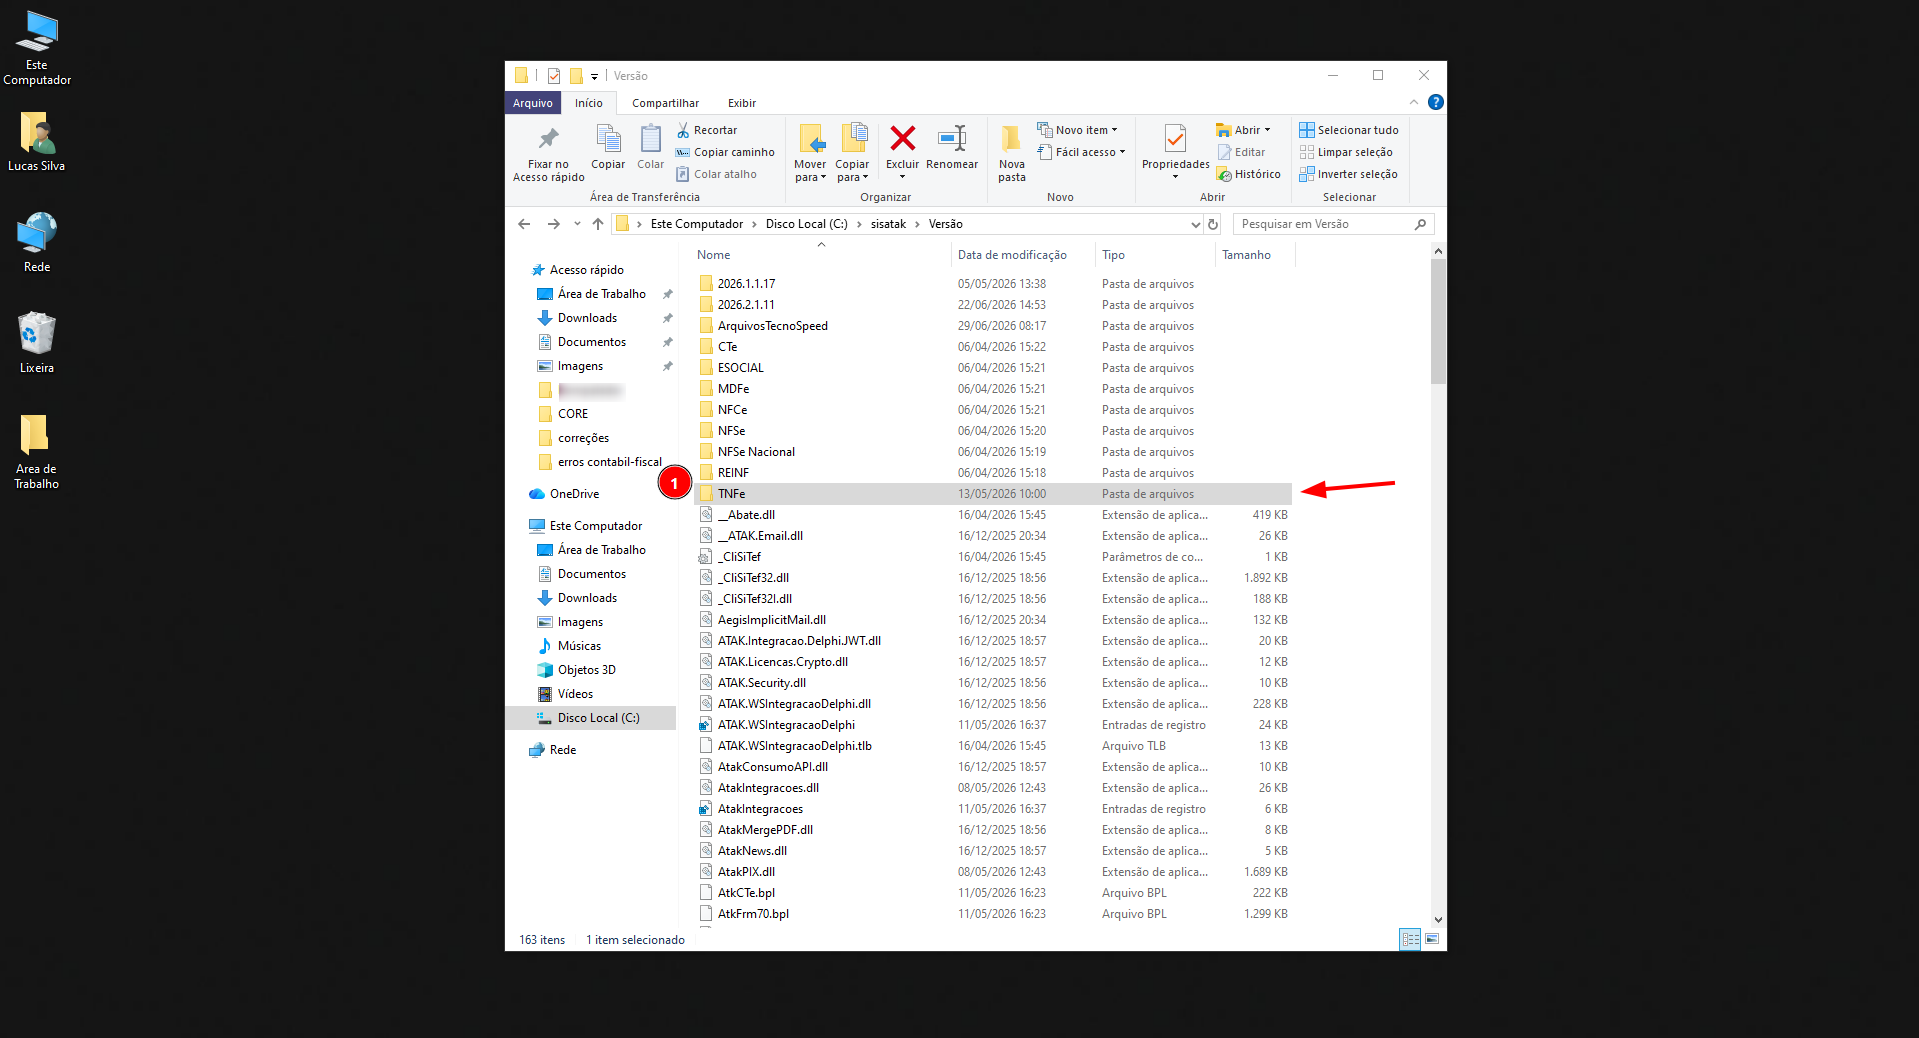Screen dimensions: 1919x1038
Task: Collapse the ribbon with the chevron
Action: pos(1414,102)
